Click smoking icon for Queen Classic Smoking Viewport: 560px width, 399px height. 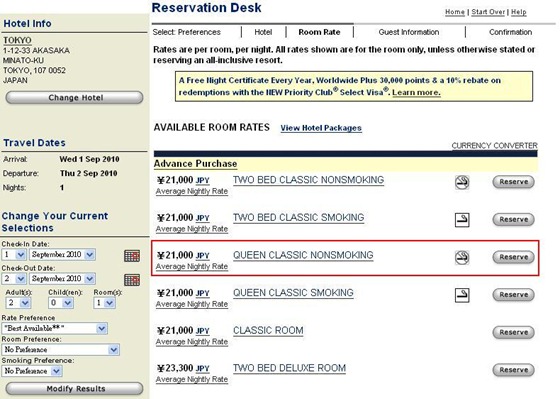[462, 295]
